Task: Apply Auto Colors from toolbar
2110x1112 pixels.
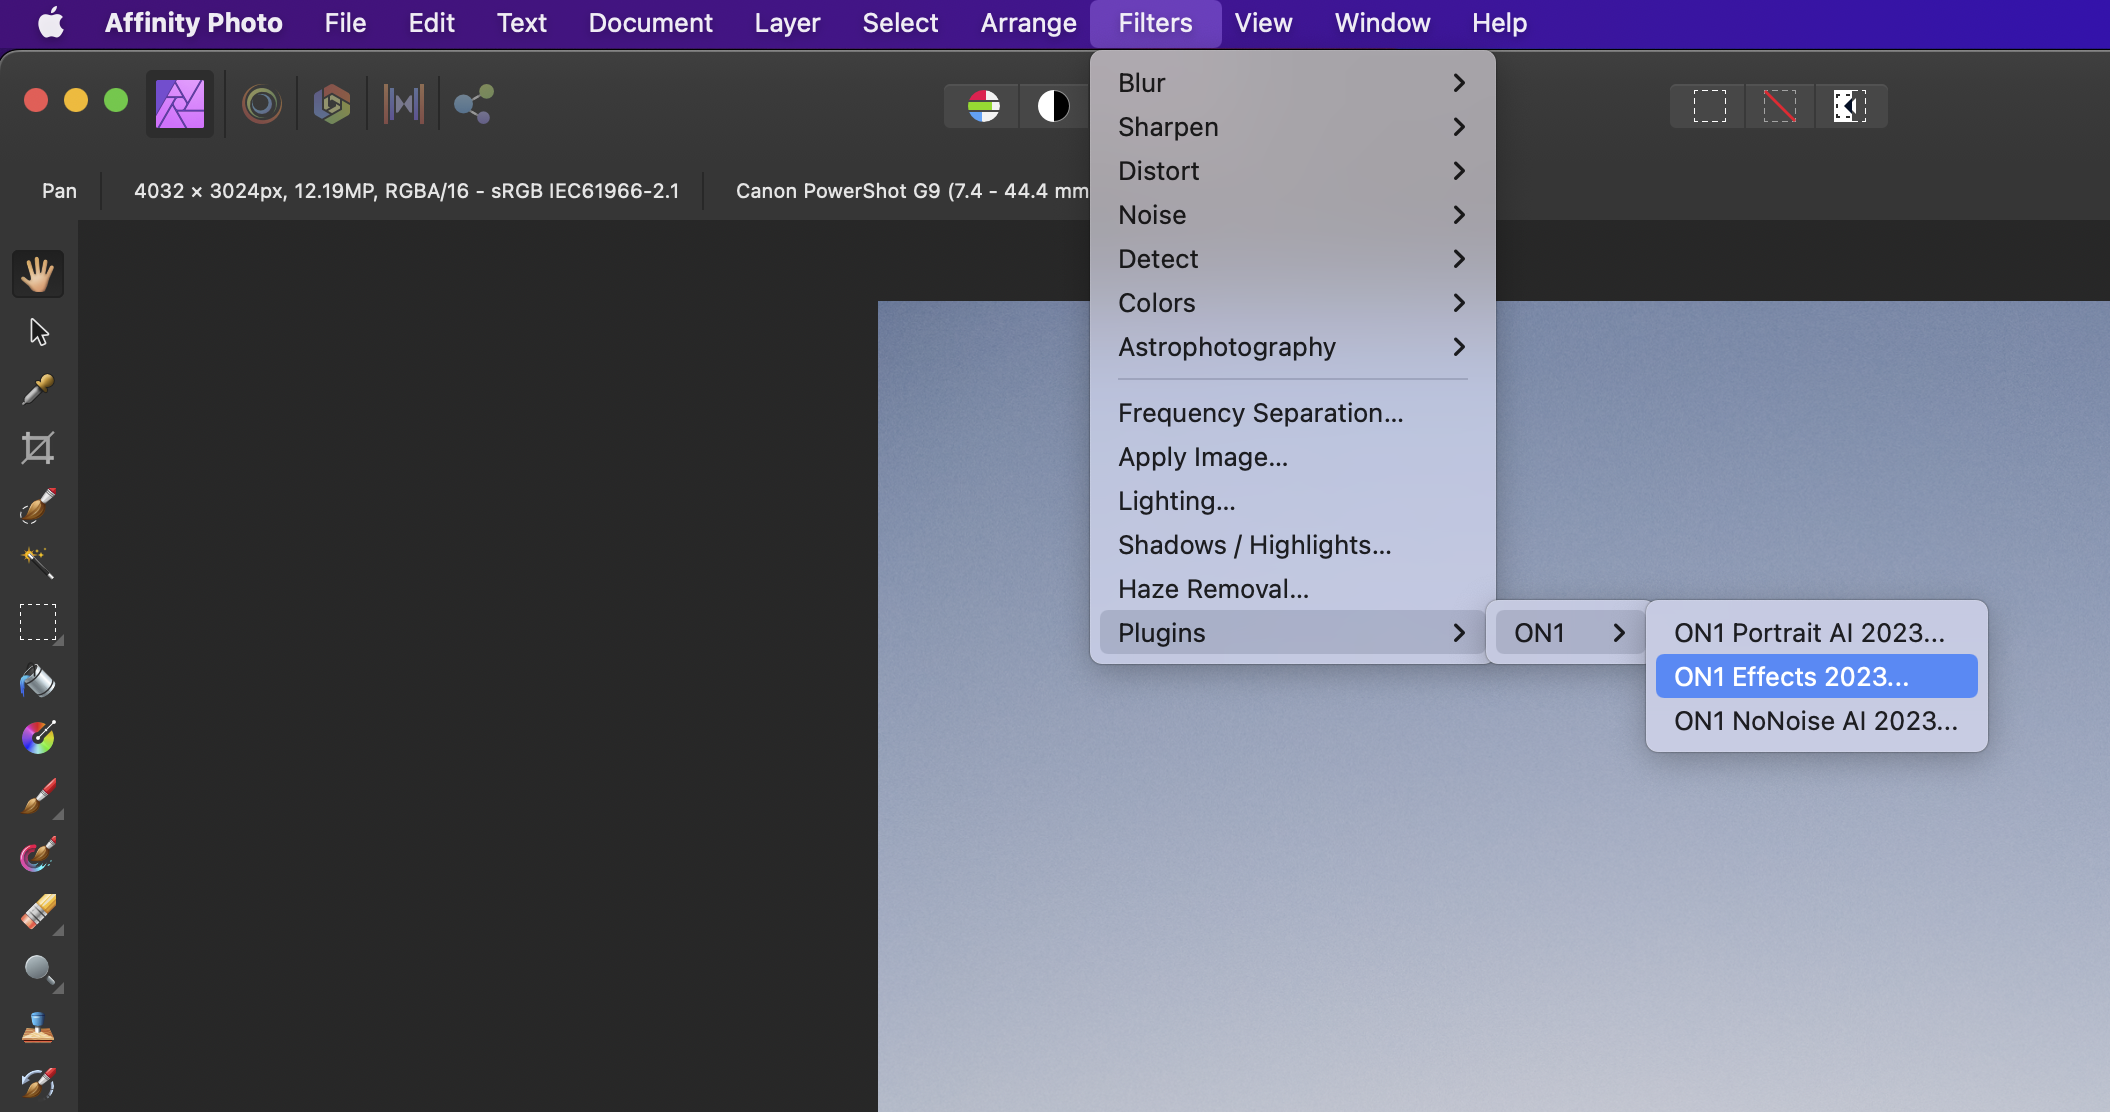Action: click(x=983, y=106)
